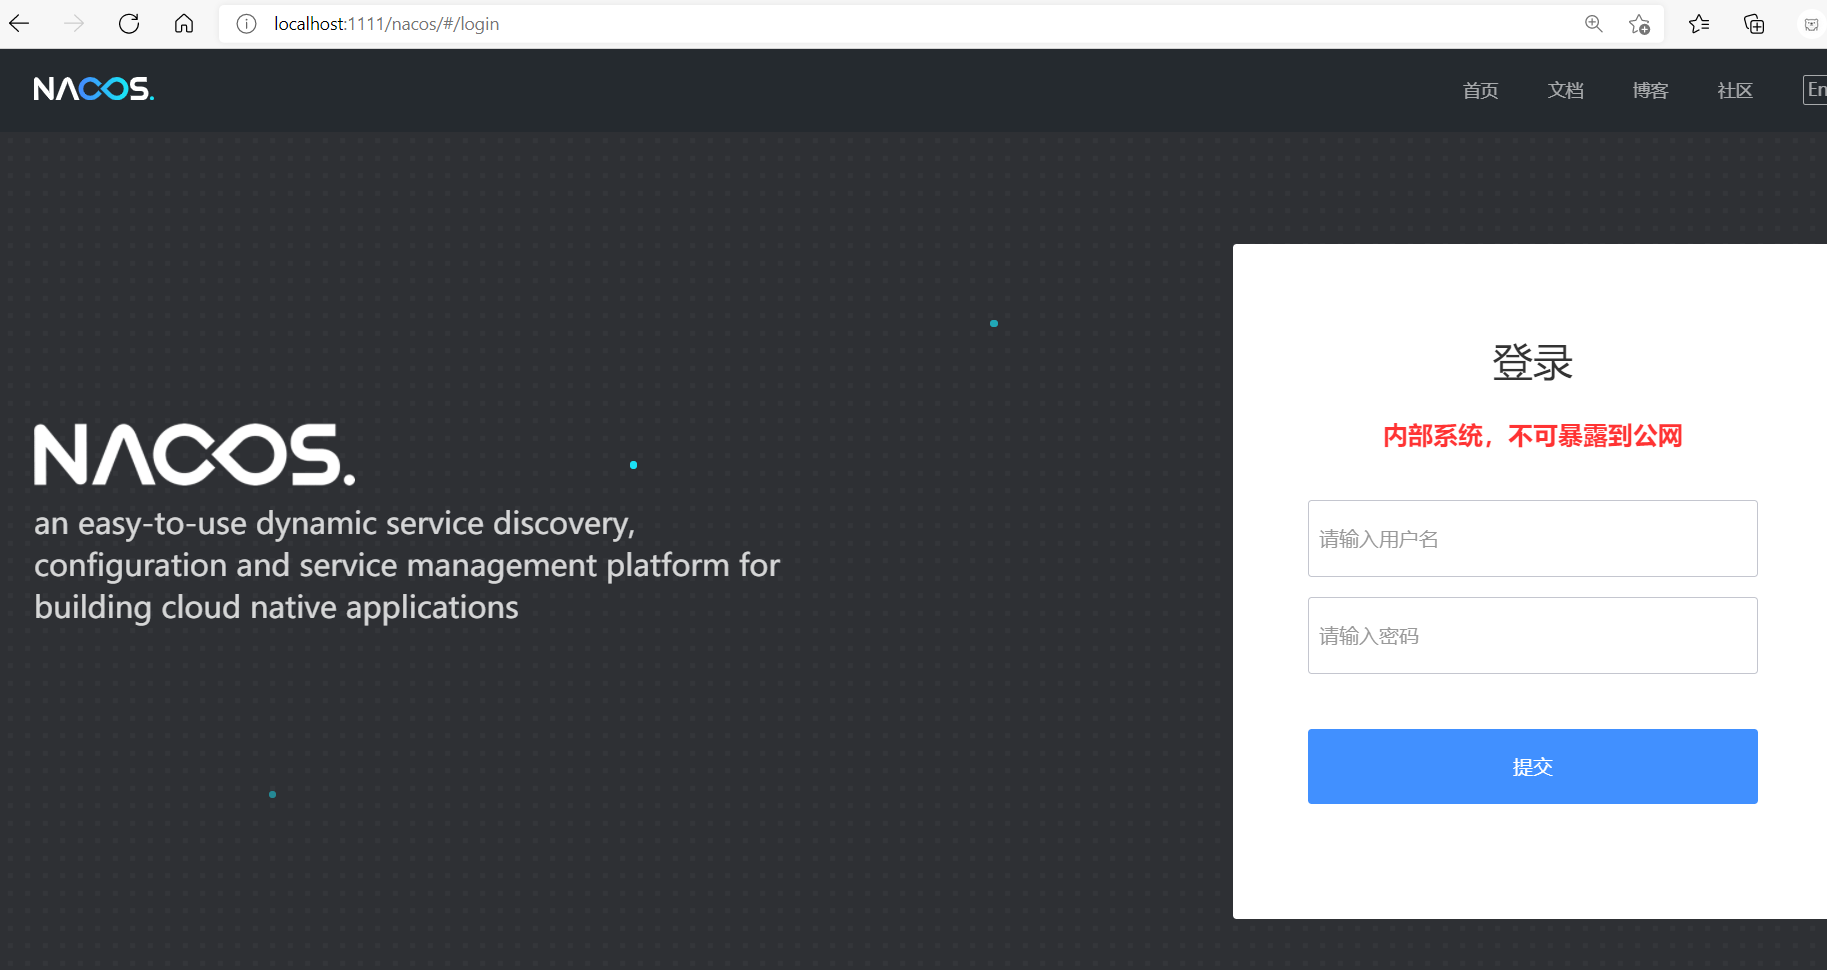Switch language with the En button

[1815, 90]
